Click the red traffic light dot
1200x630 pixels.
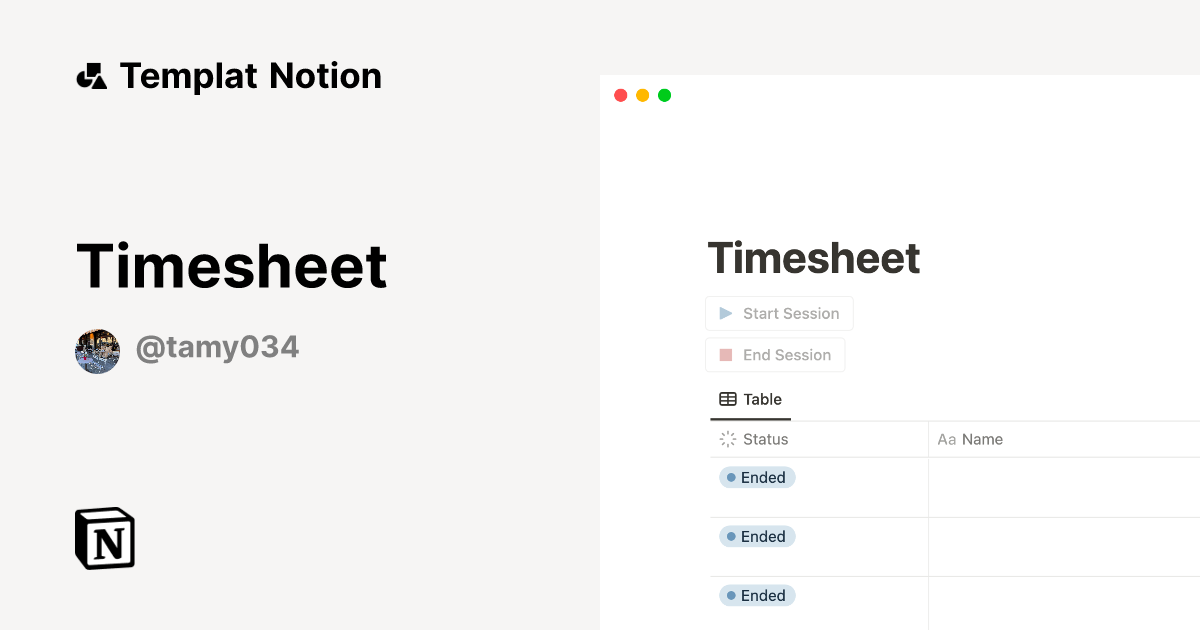pos(621,95)
